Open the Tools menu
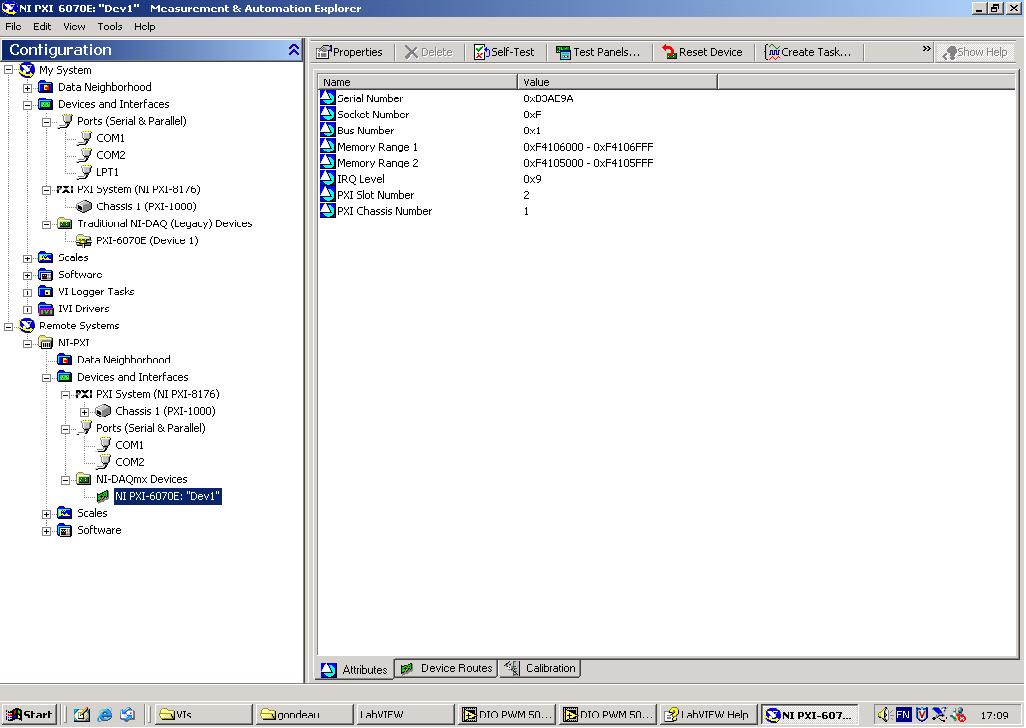 tap(109, 26)
